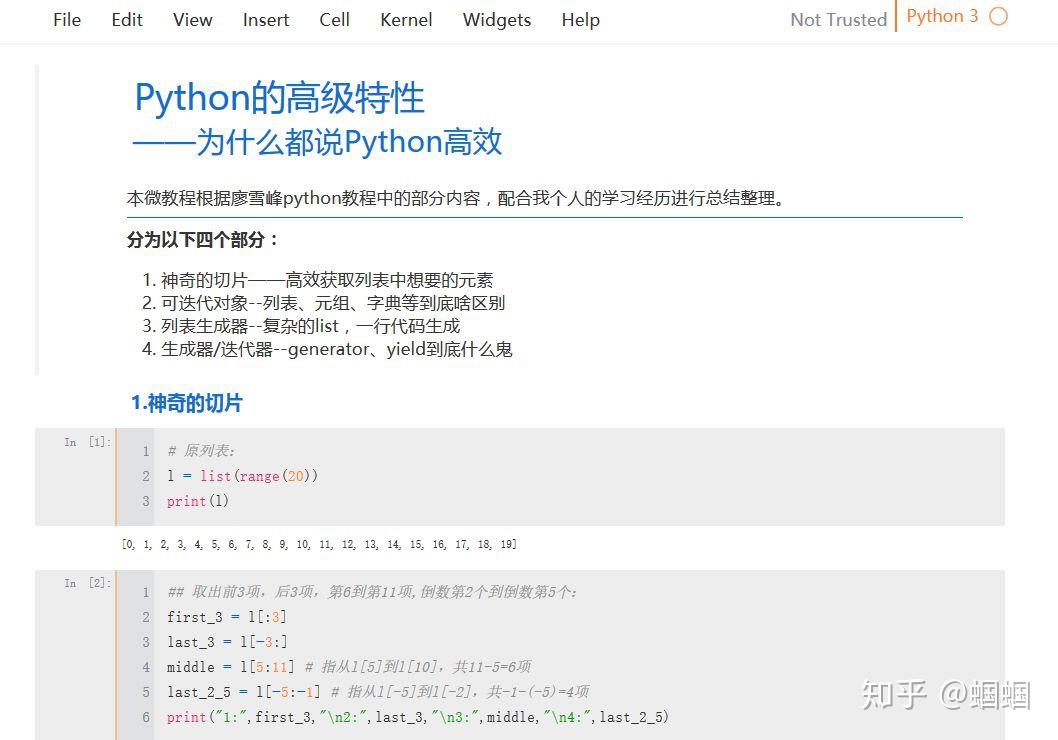Click the In [2] prompt label
The width and height of the screenshot is (1058, 740).
pyautogui.click(x=85, y=582)
